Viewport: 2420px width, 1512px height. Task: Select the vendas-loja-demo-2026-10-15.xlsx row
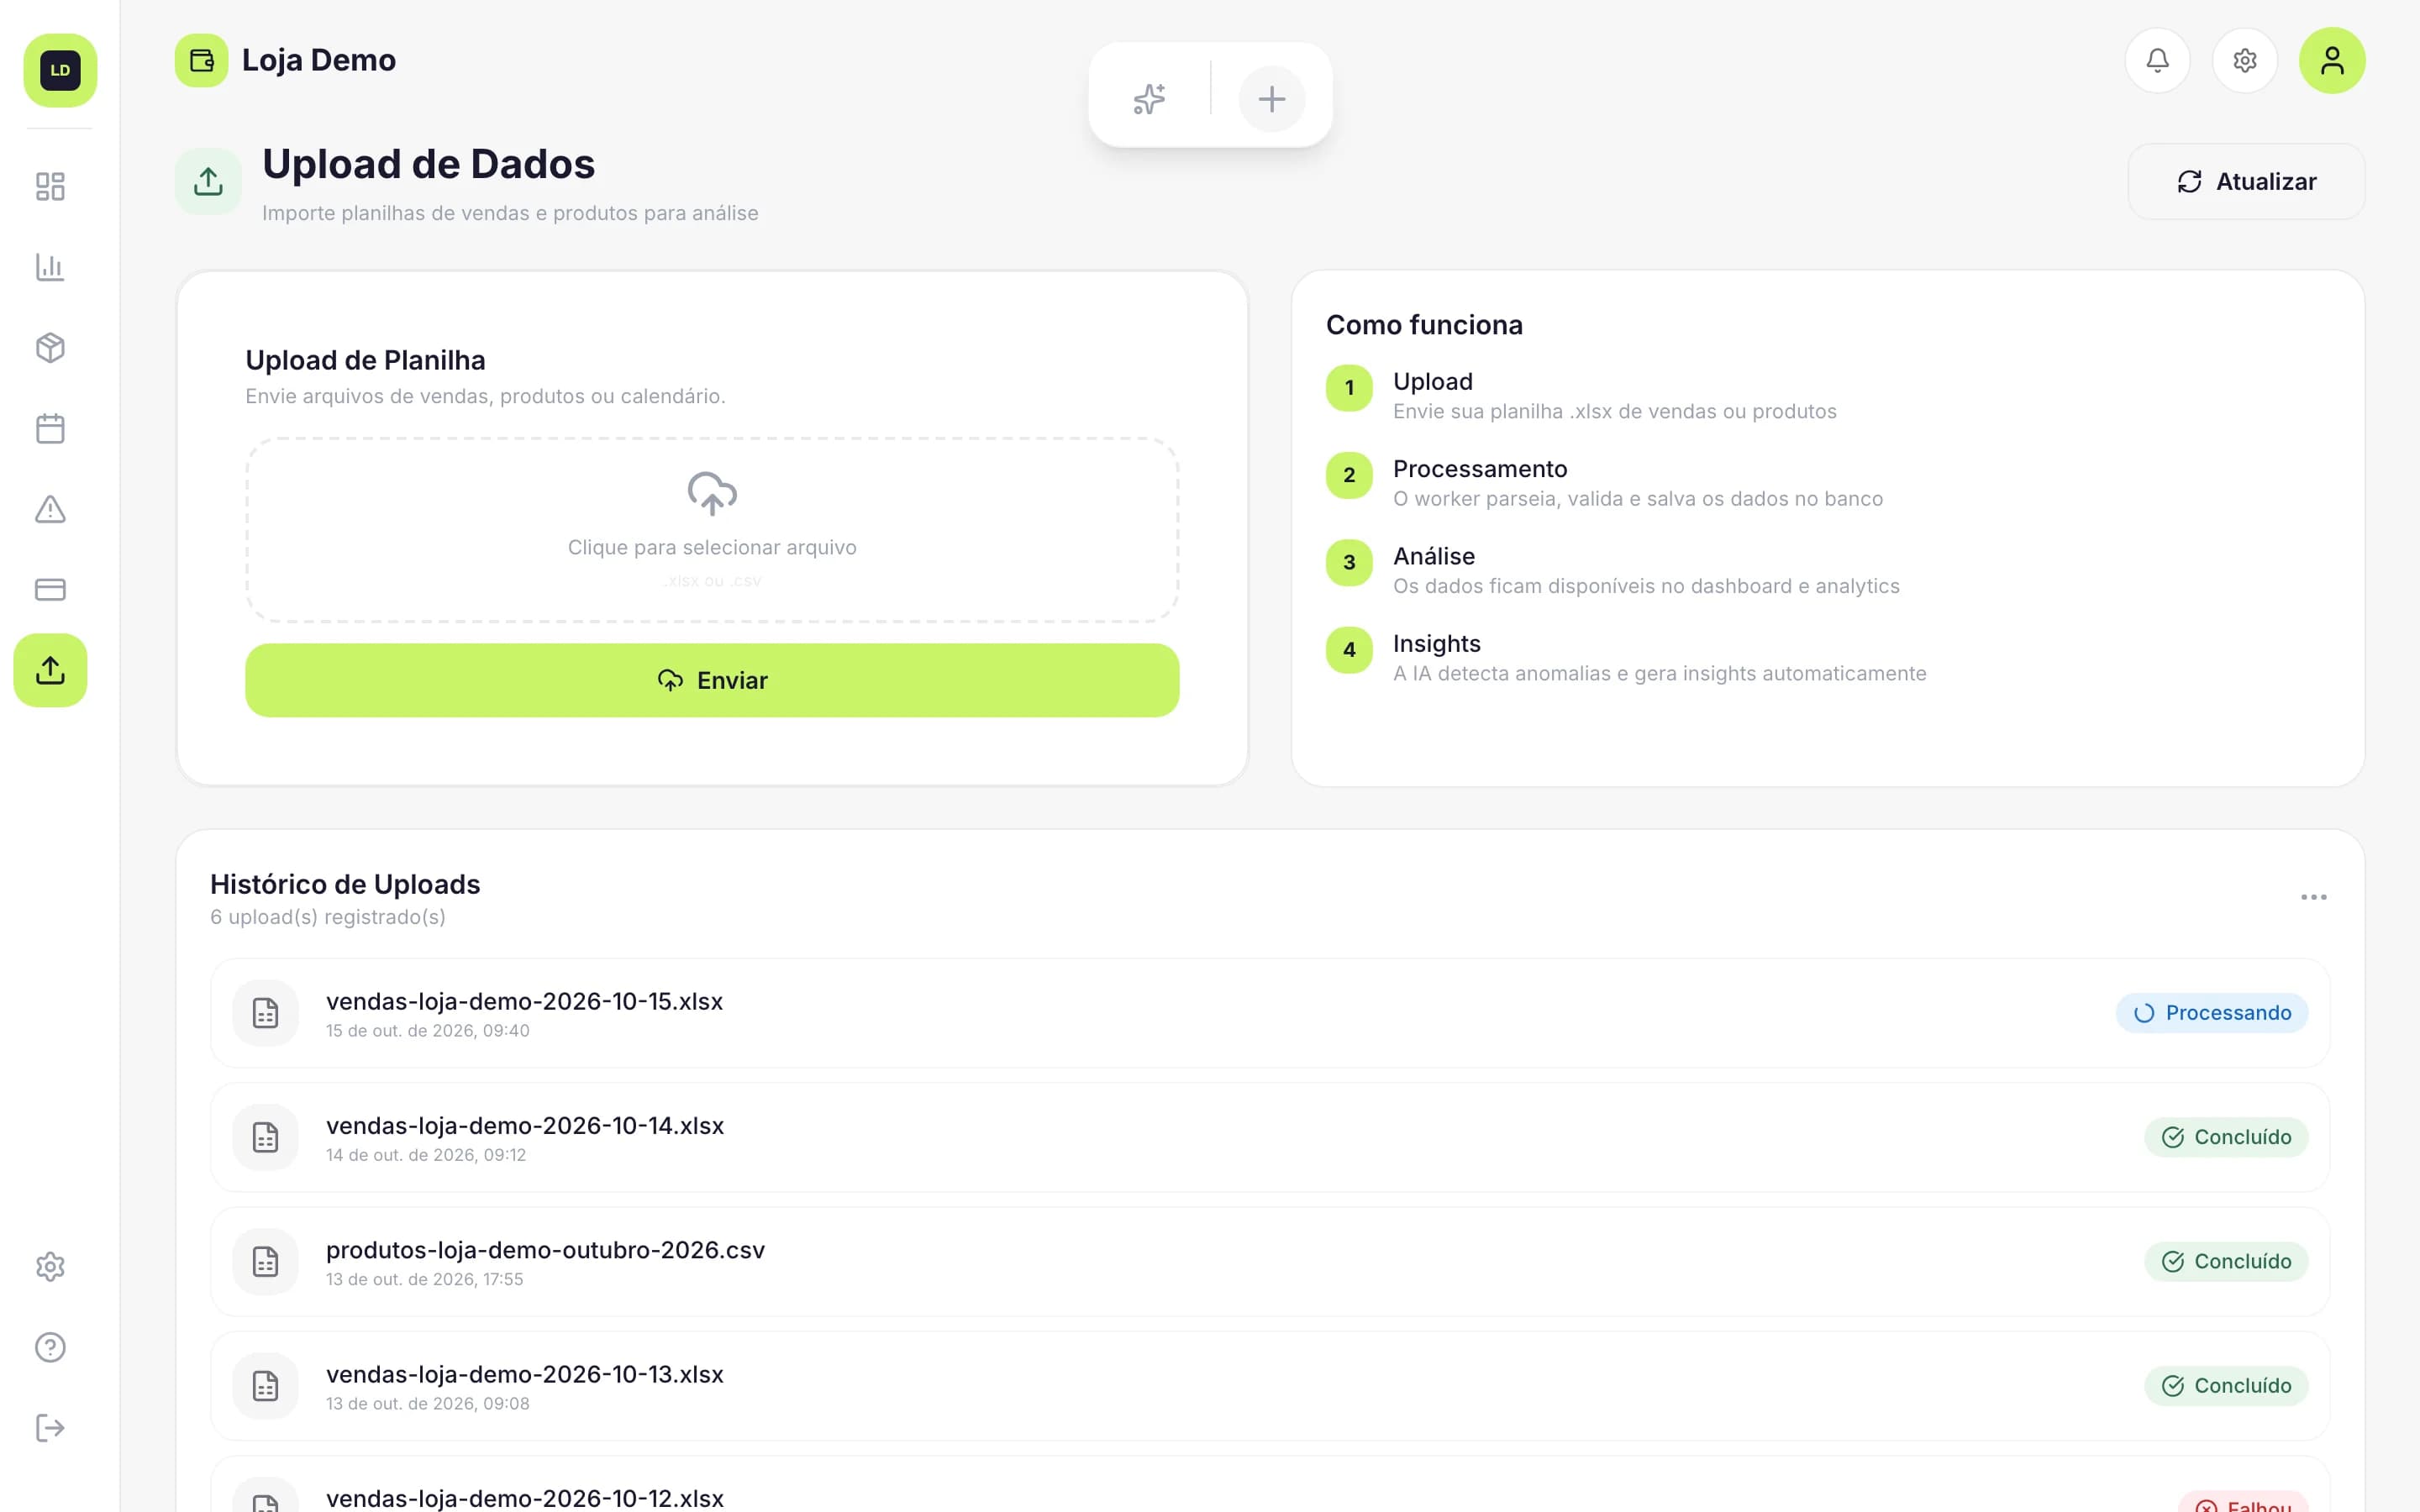click(x=1270, y=1013)
